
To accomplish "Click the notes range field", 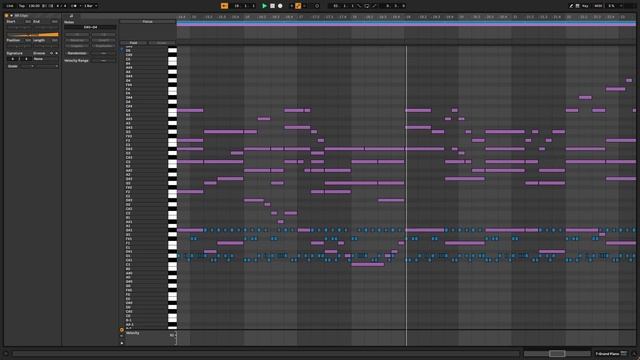I will (x=90, y=27).
